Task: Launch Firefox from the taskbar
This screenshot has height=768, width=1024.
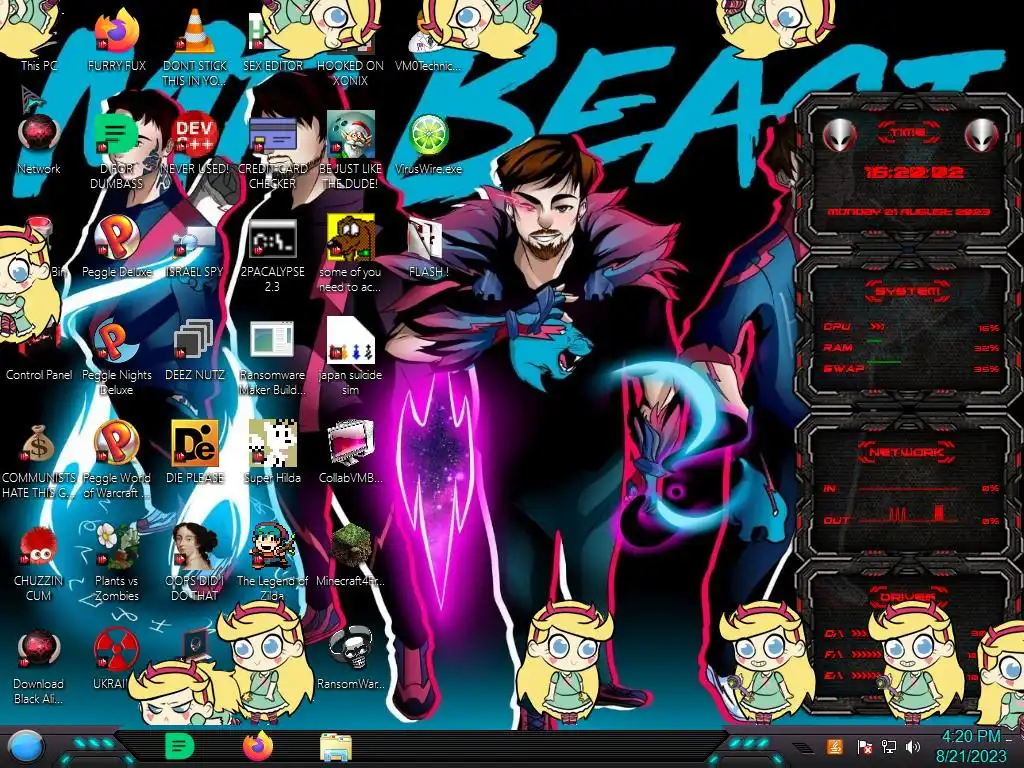Action: click(258, 746)
